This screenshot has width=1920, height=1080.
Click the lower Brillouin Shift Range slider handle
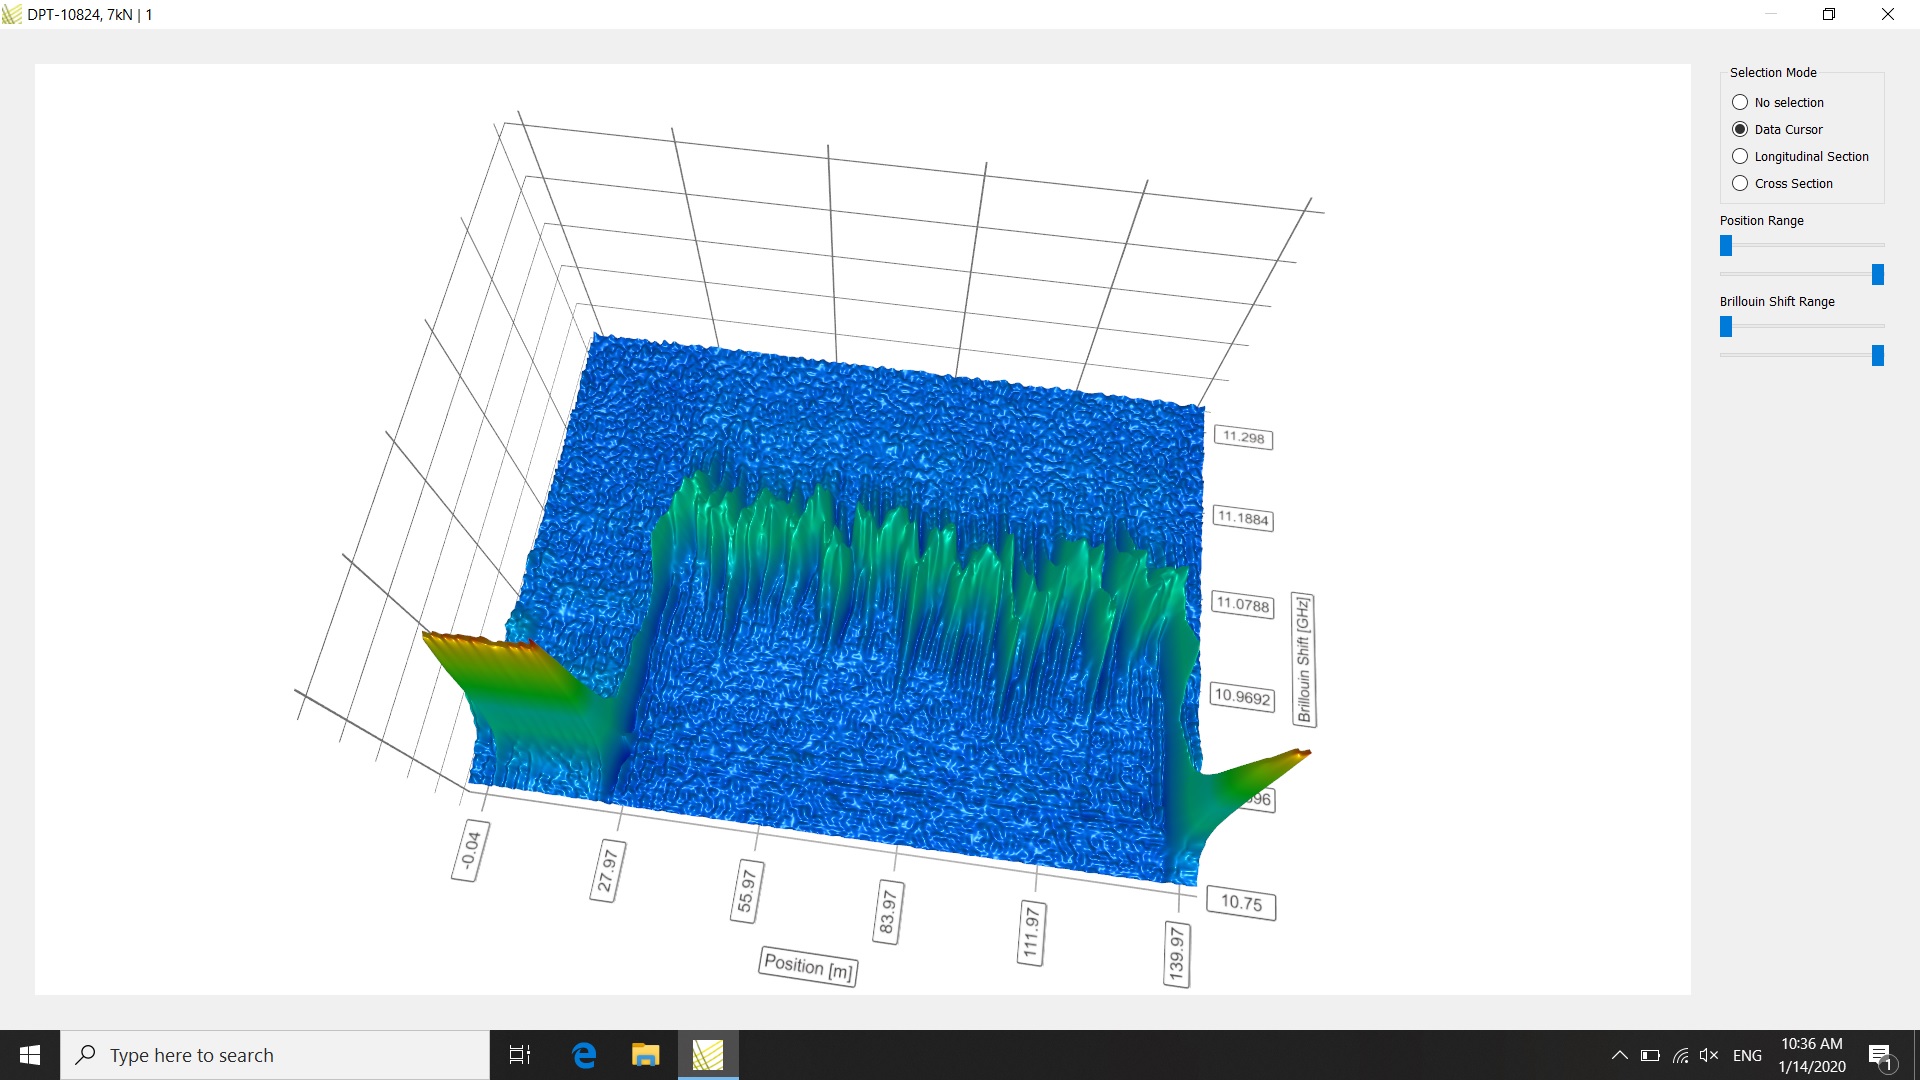(1877, 355)
